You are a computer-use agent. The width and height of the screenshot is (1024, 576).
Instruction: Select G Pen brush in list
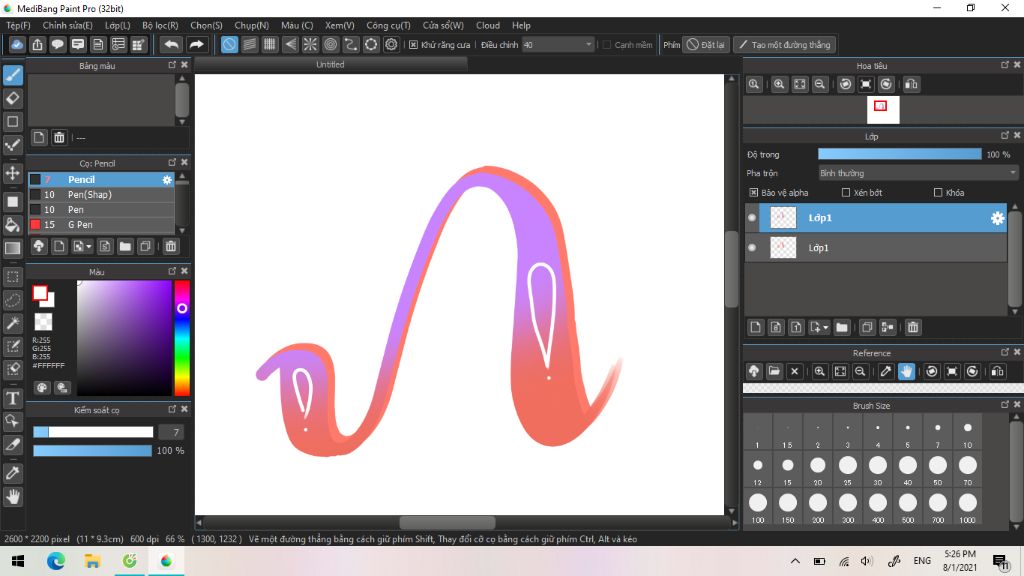point(101,225)
